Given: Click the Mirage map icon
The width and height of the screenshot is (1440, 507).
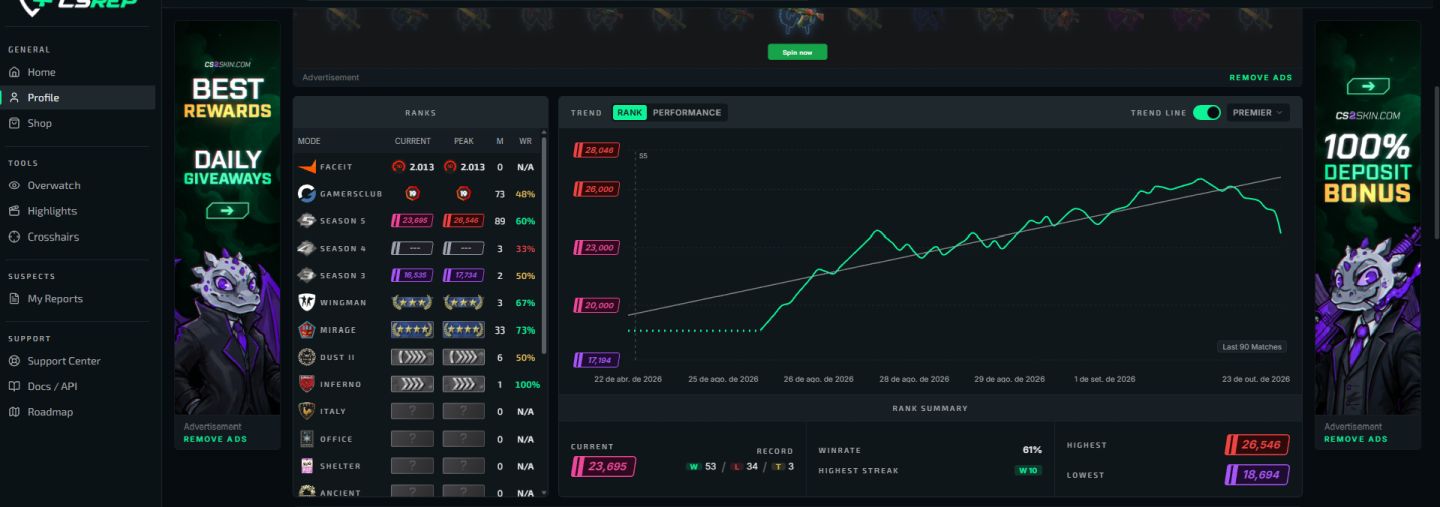Looking at the screenshot, I should coord(307,330).
